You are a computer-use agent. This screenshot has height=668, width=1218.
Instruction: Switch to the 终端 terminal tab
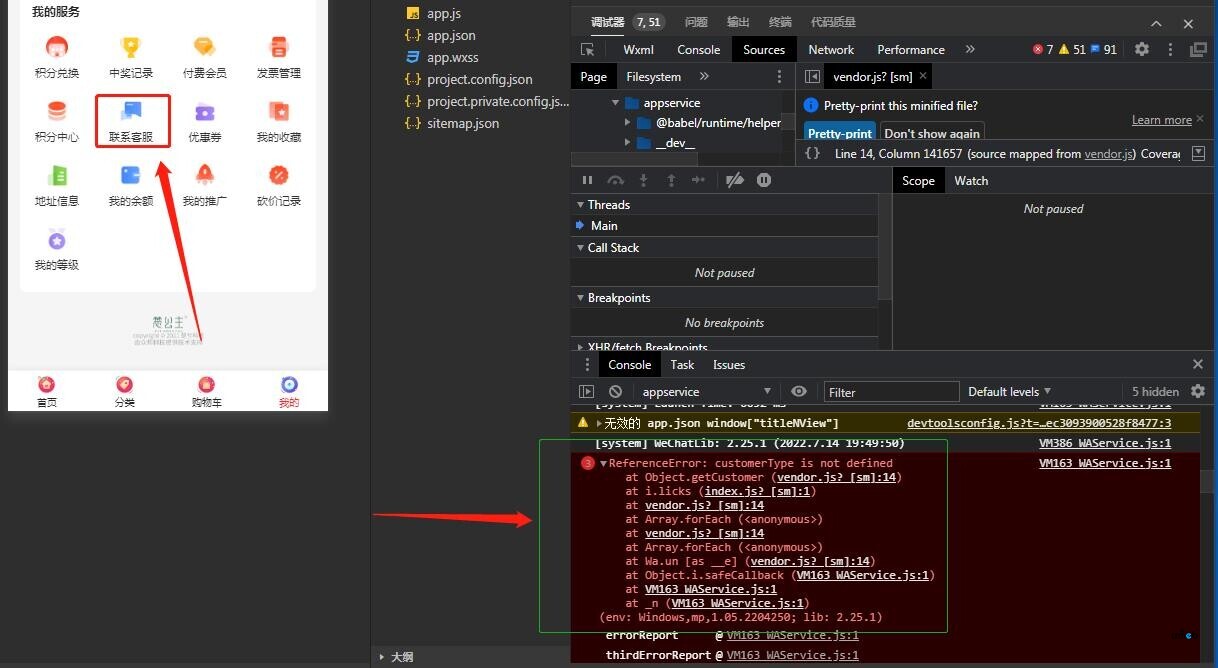tap(780, 22)
